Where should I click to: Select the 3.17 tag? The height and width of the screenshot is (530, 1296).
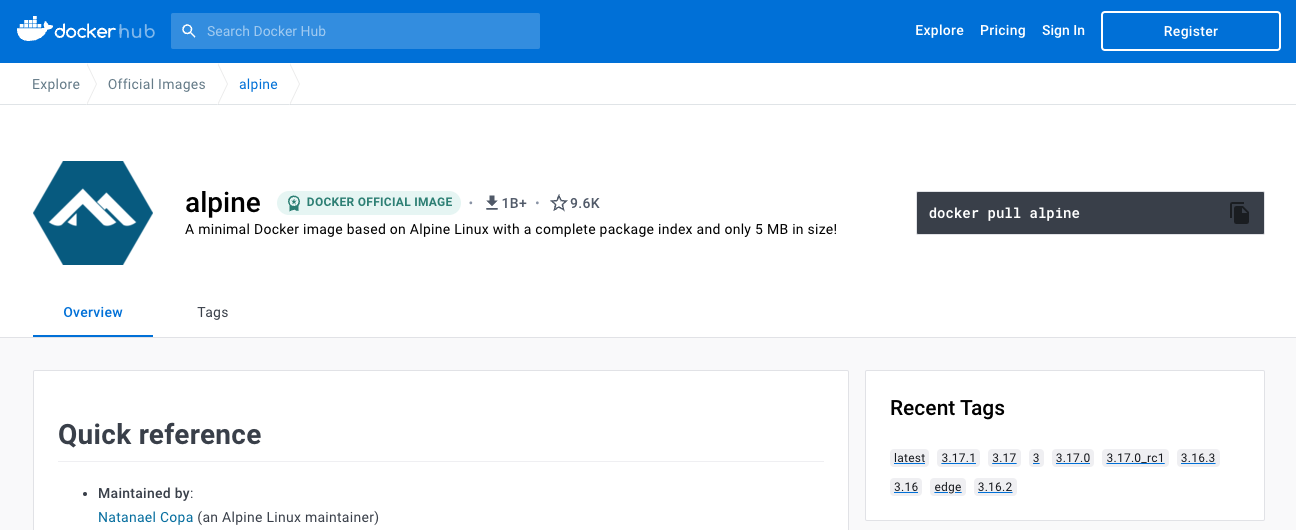point(1004,458)
